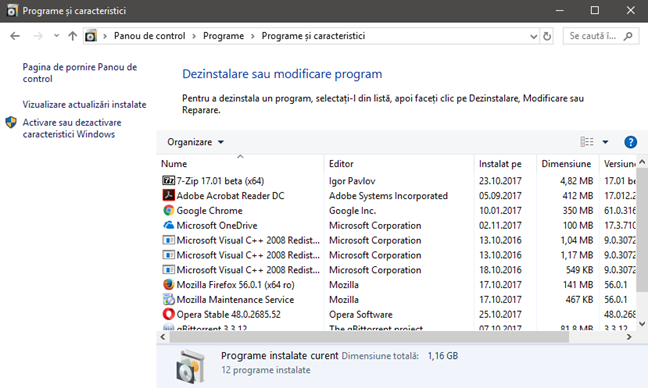Expand the address bar history dropdown
This screenshot has width=648, height=388.
[534, 36]
